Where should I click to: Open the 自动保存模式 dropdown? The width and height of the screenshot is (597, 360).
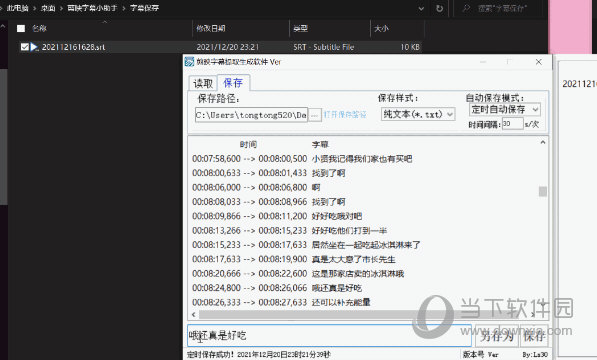point(504,110)
